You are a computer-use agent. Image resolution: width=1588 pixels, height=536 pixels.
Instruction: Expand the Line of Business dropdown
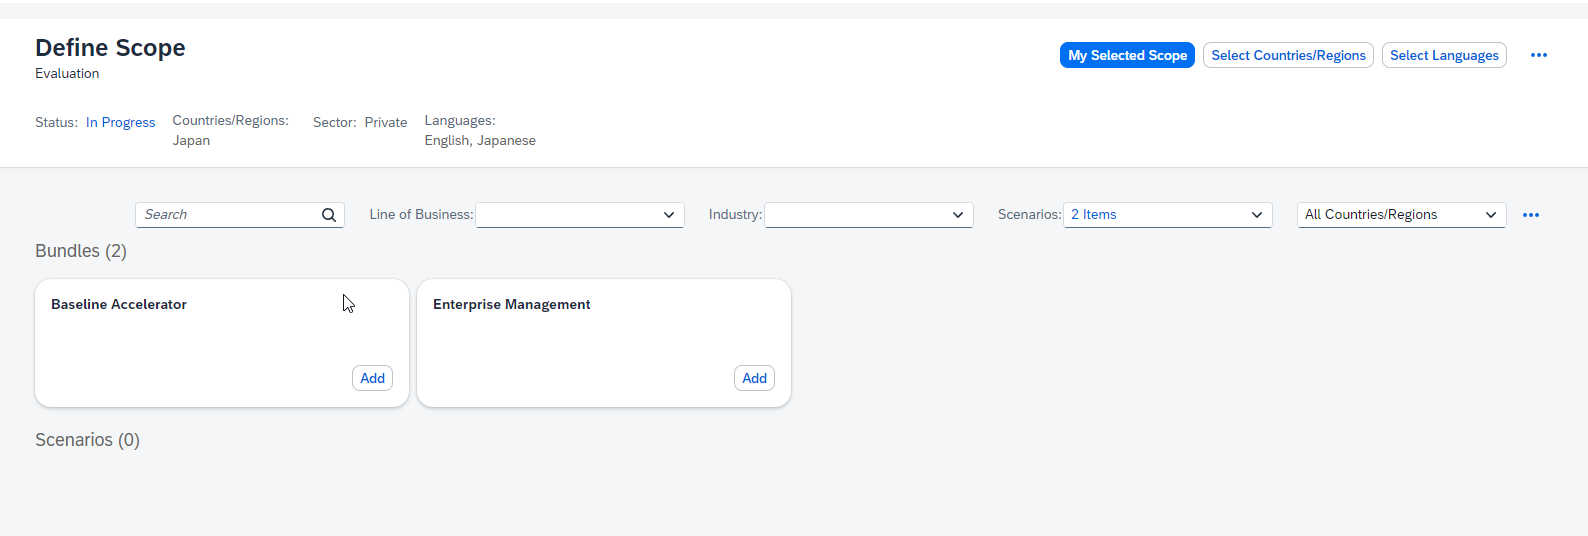(668, 215)
